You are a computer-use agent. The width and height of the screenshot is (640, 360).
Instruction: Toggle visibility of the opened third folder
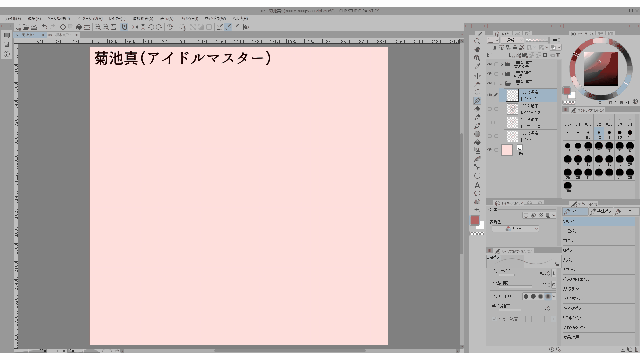(489, 83)
